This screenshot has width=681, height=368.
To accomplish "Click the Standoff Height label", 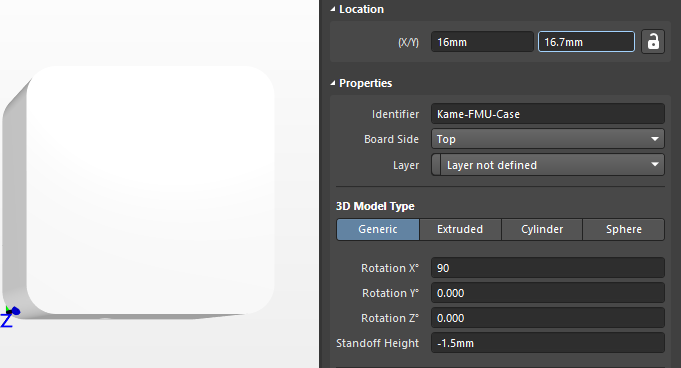I will pos(377,343).
